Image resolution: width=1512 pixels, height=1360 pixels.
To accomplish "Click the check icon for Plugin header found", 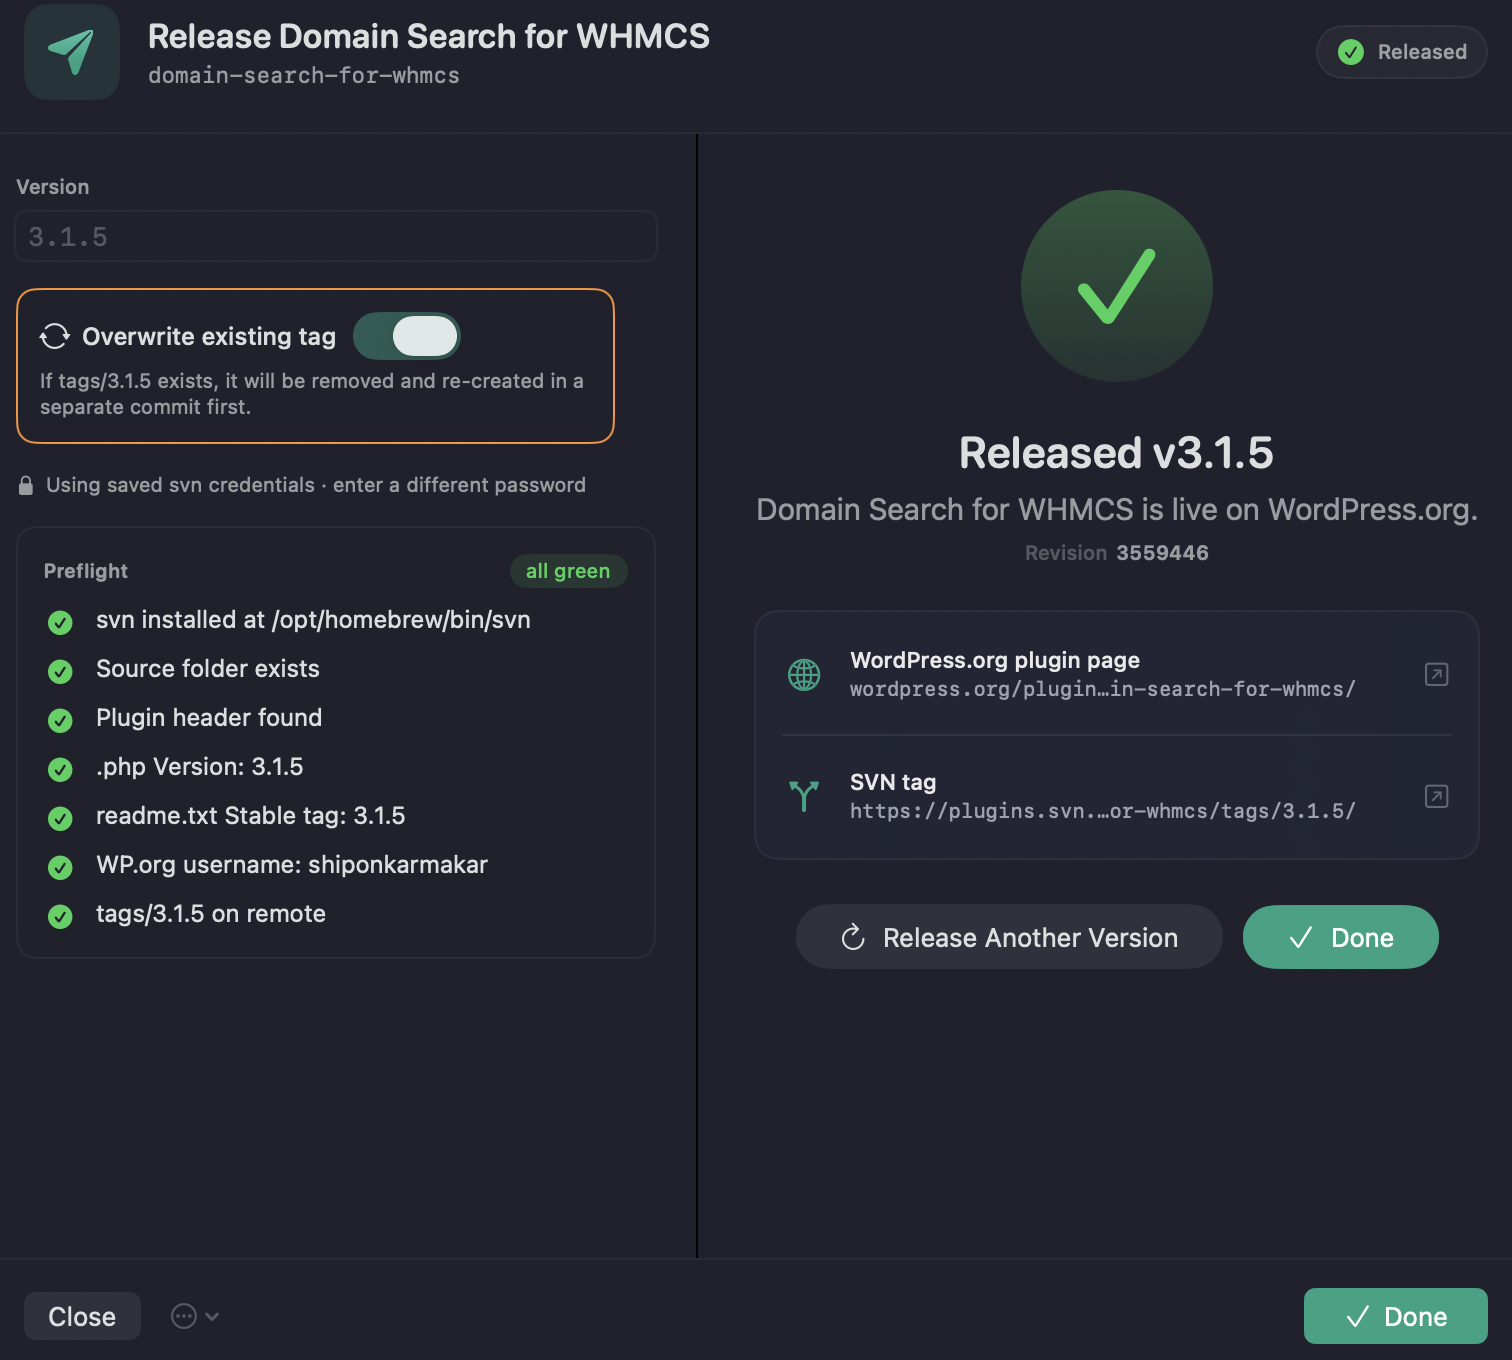I will pos(60,721).
